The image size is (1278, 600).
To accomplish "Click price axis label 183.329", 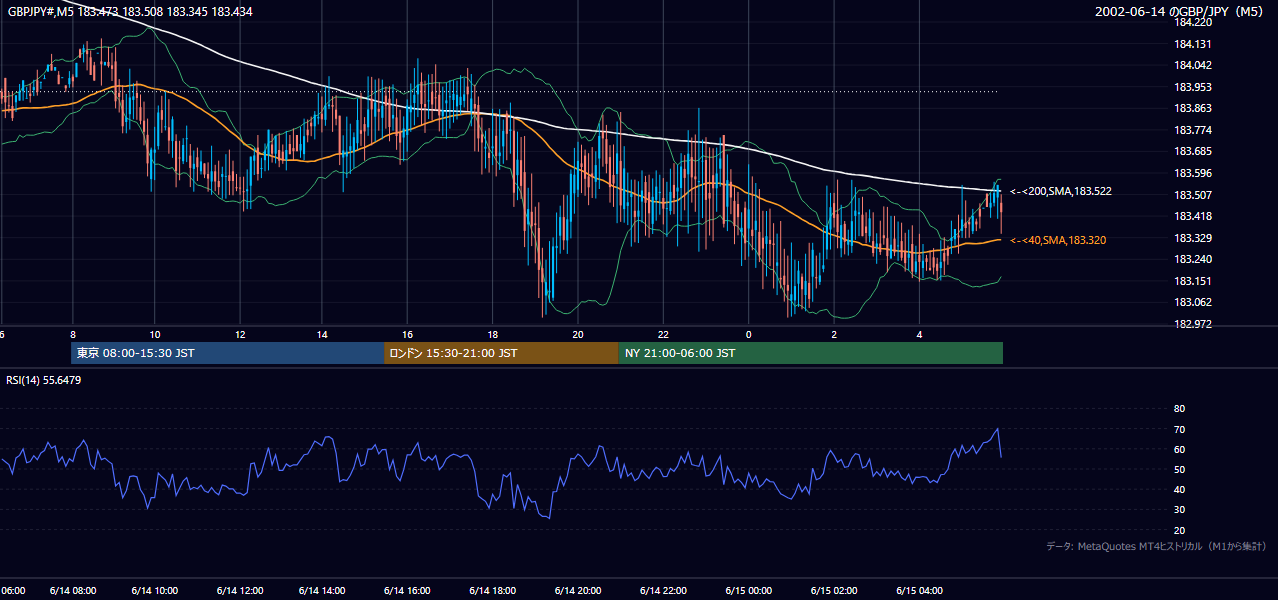I will coord(1192,238).
